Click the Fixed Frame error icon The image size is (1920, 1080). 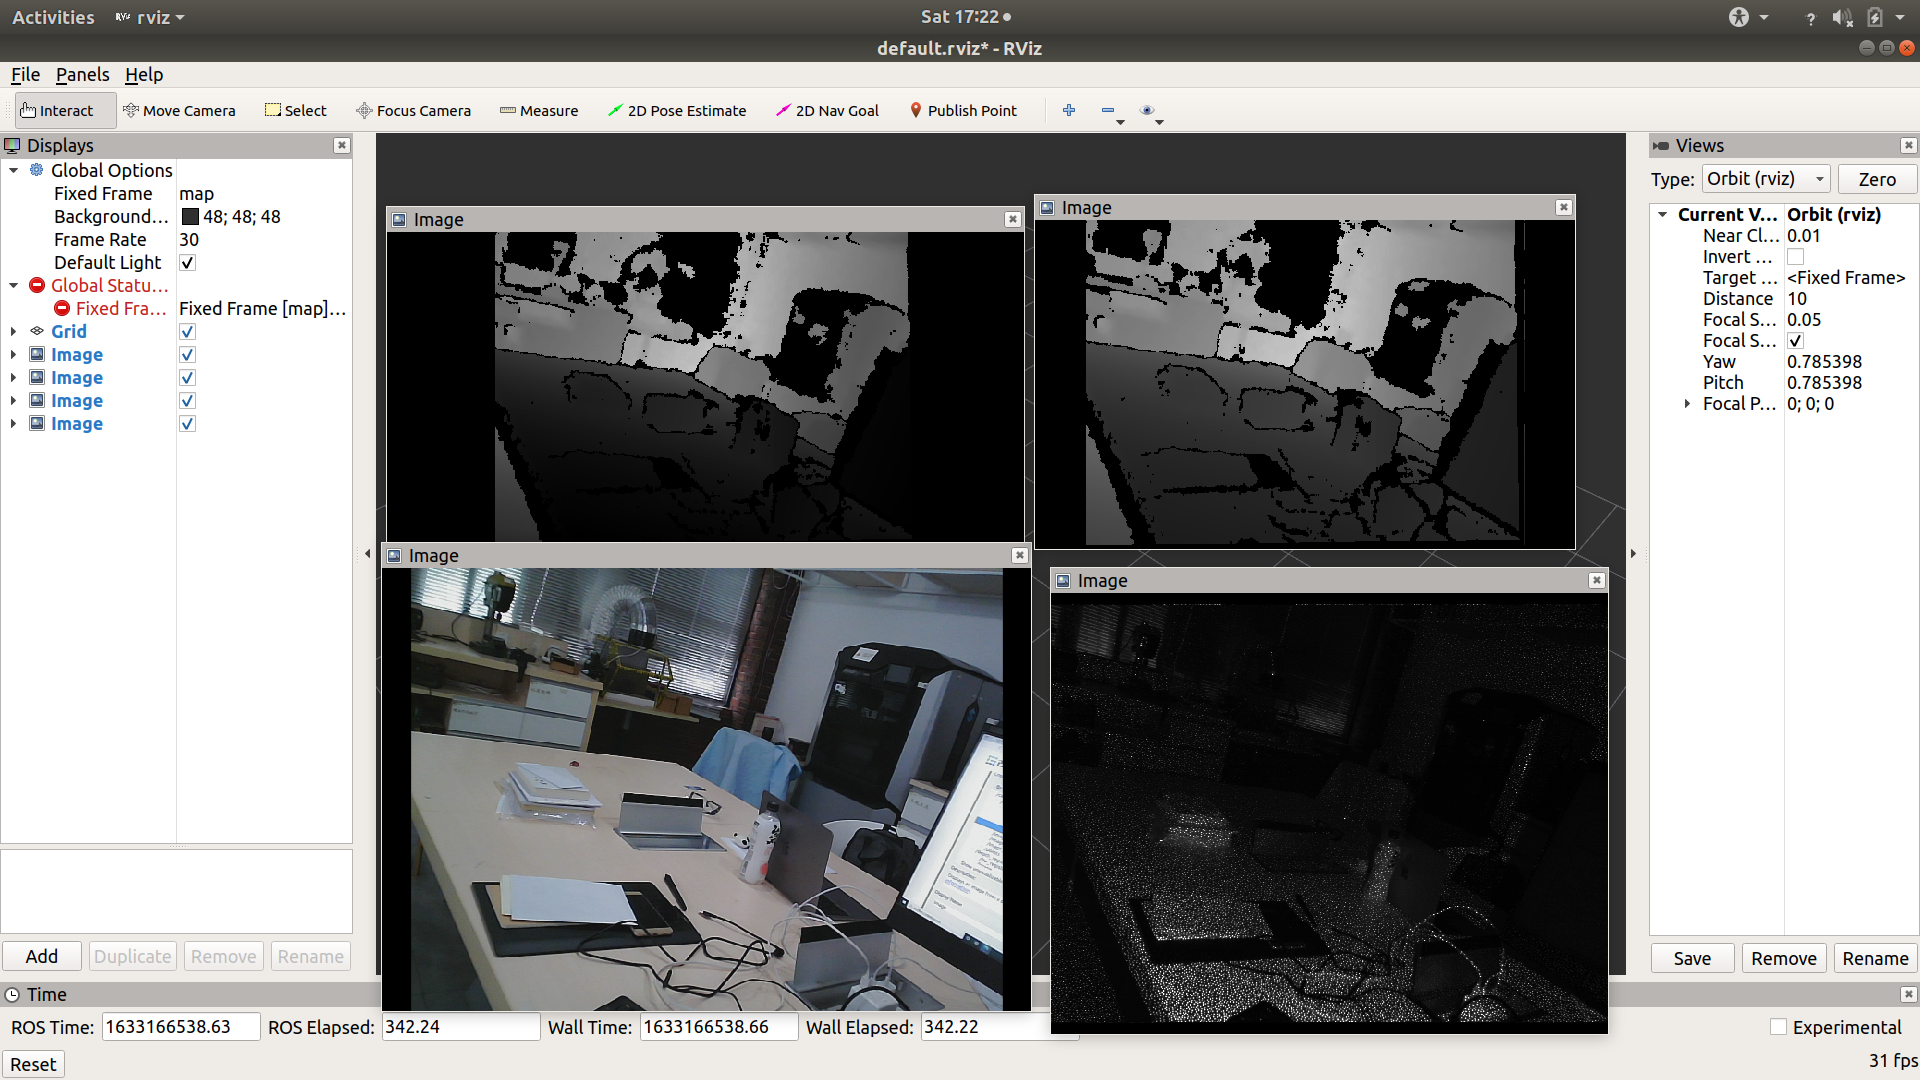pyautogui.click(x=62, y=309)
